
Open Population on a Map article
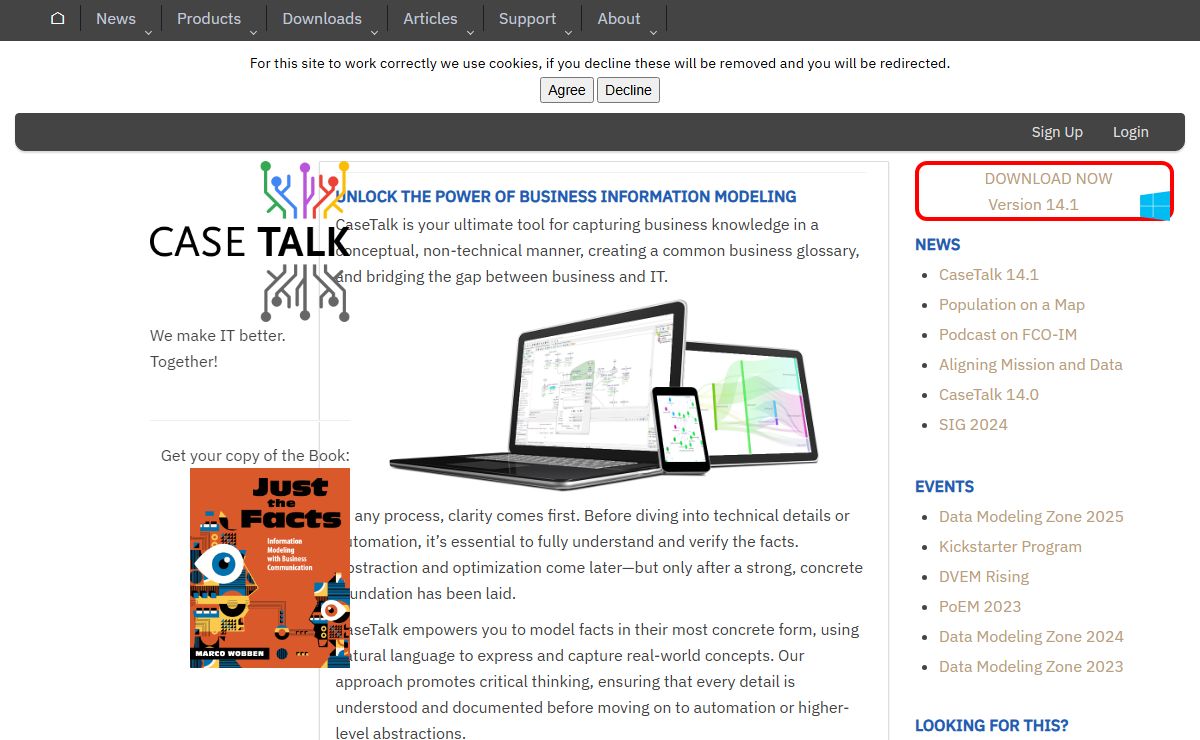coord(1011,305)
